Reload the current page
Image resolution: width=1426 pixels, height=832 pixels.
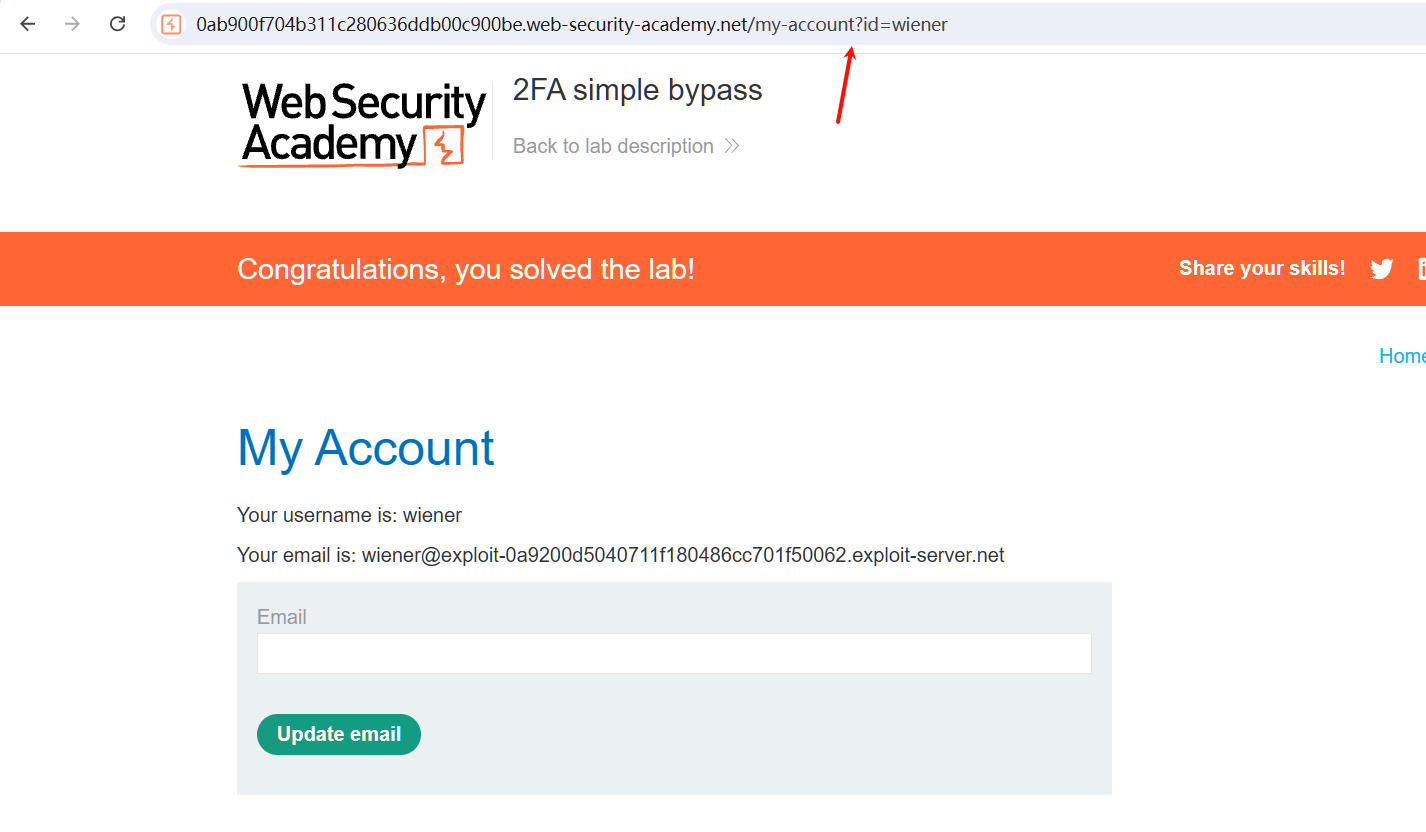click(117, 24)
